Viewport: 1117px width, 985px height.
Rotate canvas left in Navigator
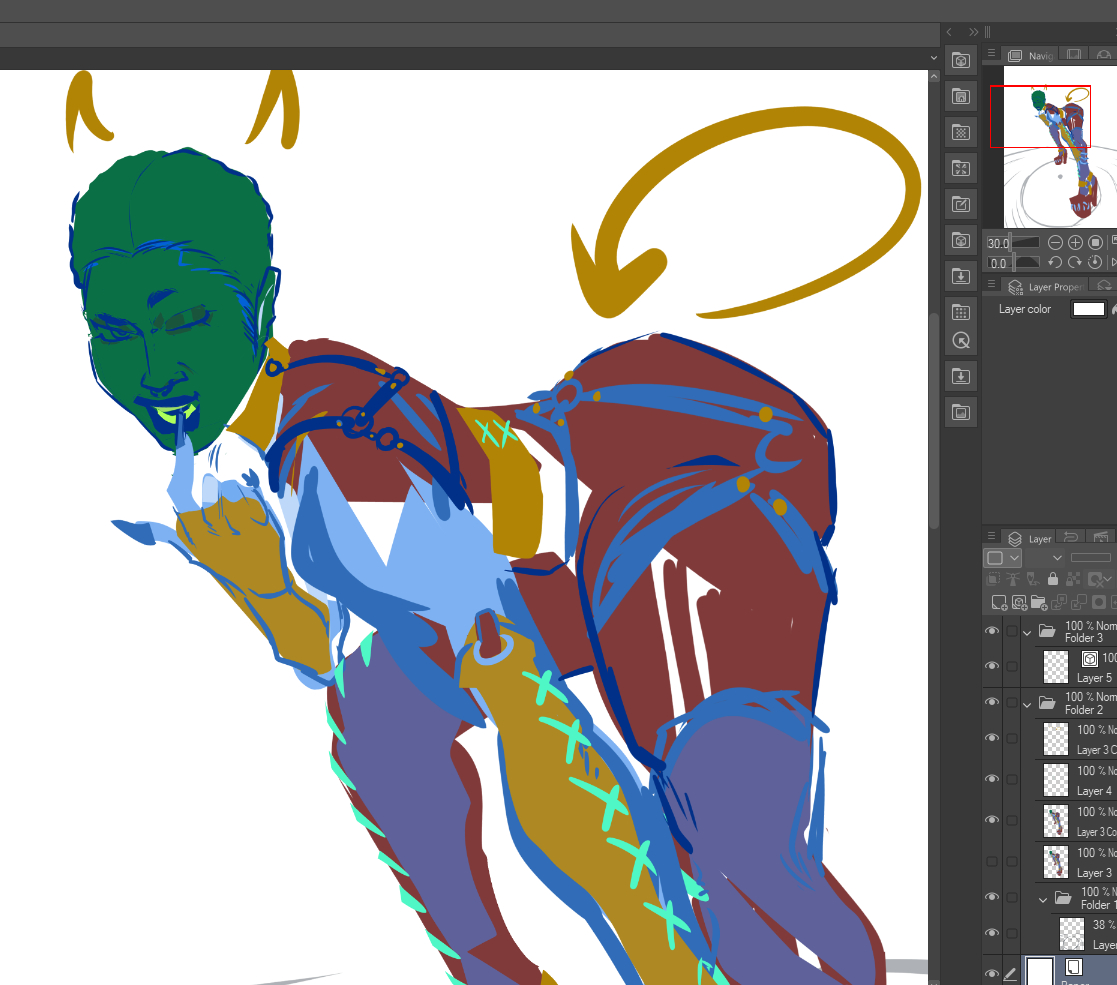1055,262
